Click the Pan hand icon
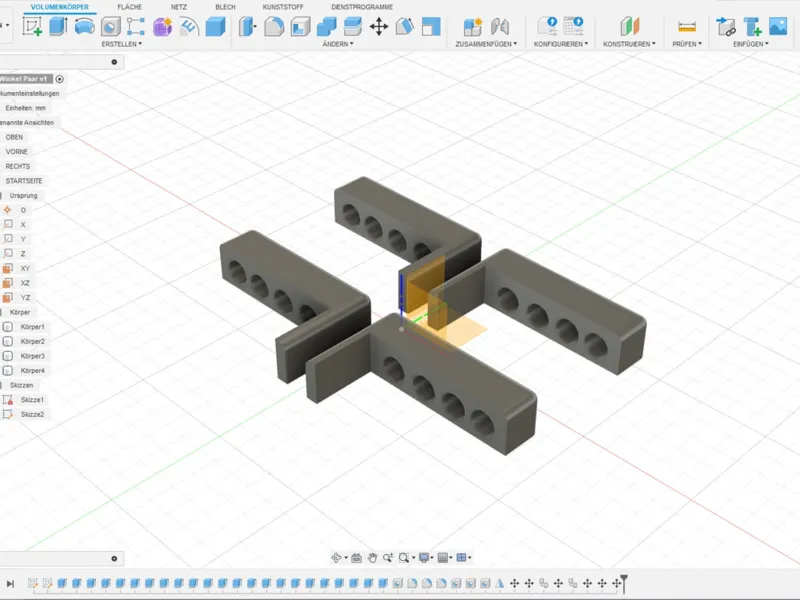 [372, 558]
